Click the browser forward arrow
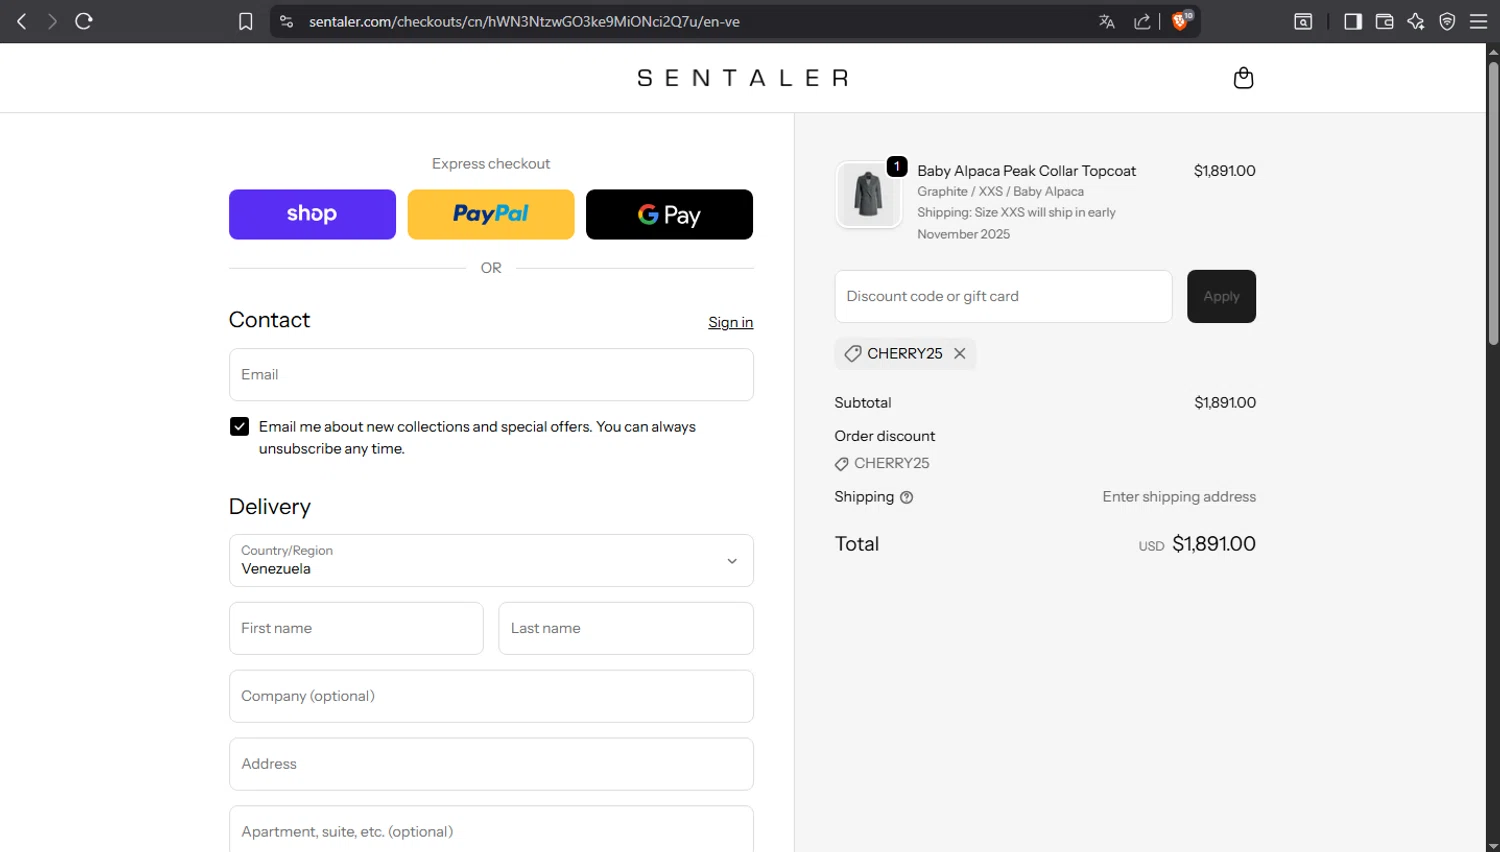The width and height of the screenshot is (1500, 852). [52, 21]
